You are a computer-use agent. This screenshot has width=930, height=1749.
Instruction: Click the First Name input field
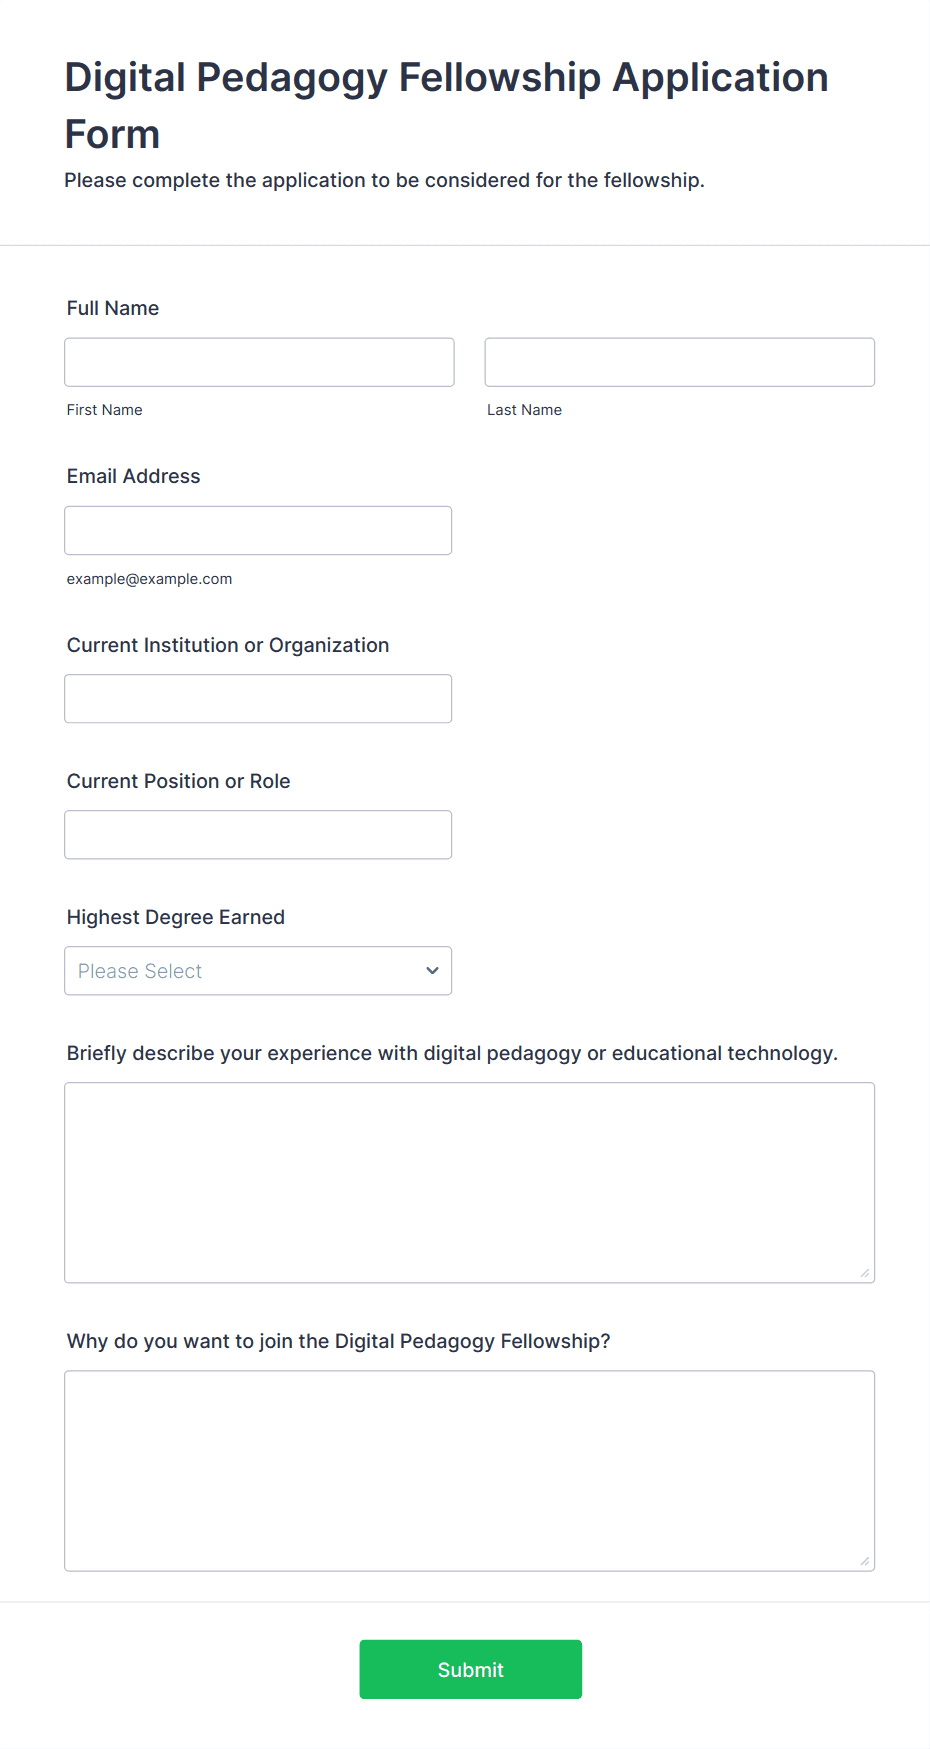259,362
